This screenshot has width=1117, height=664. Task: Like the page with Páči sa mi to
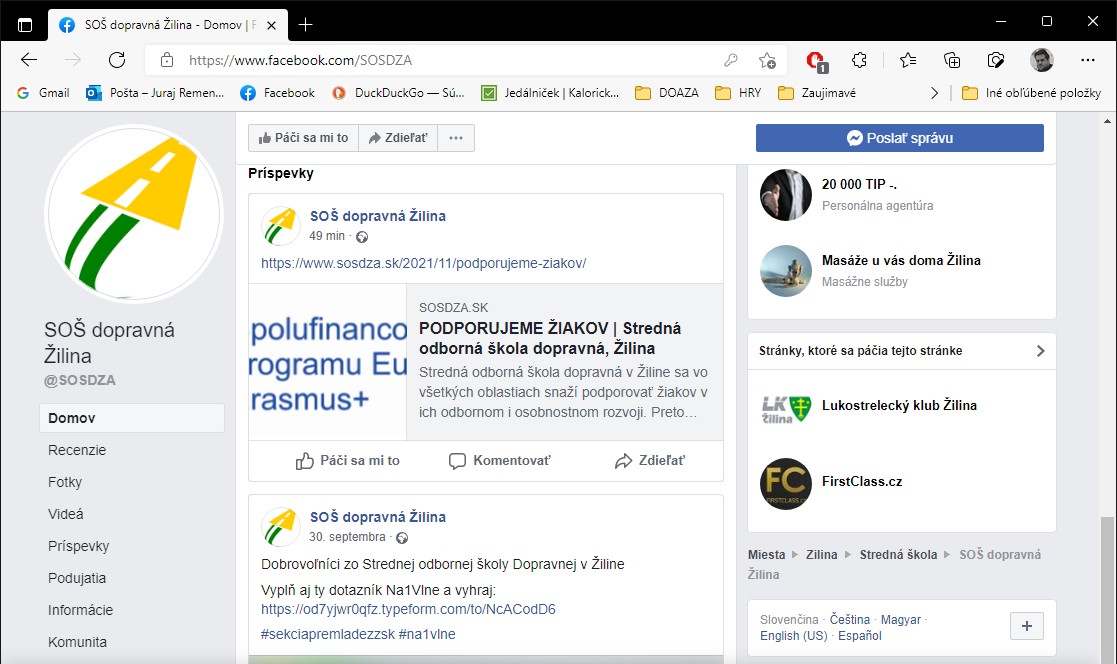coord(303,138)
